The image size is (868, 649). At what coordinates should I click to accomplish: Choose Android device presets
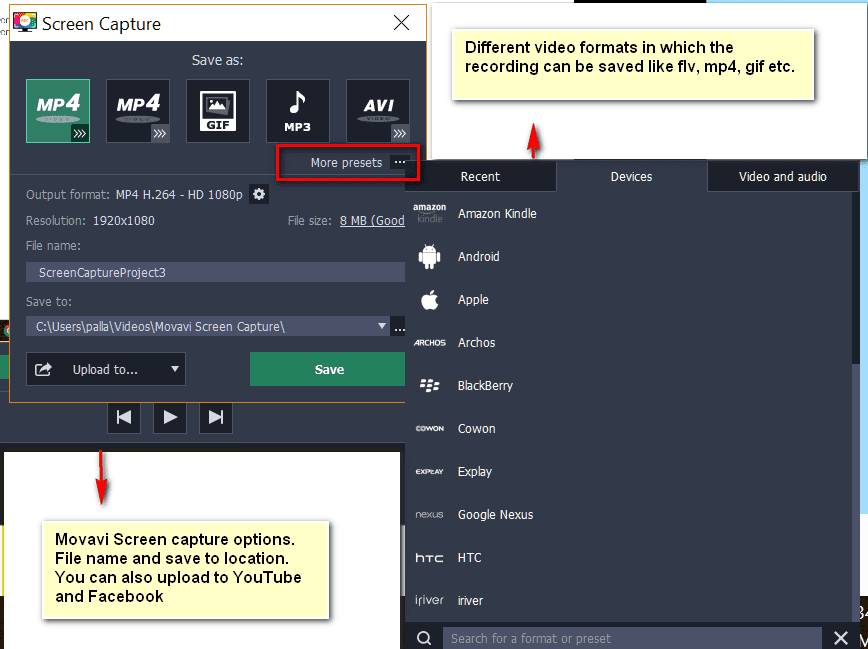pos(477,256)
